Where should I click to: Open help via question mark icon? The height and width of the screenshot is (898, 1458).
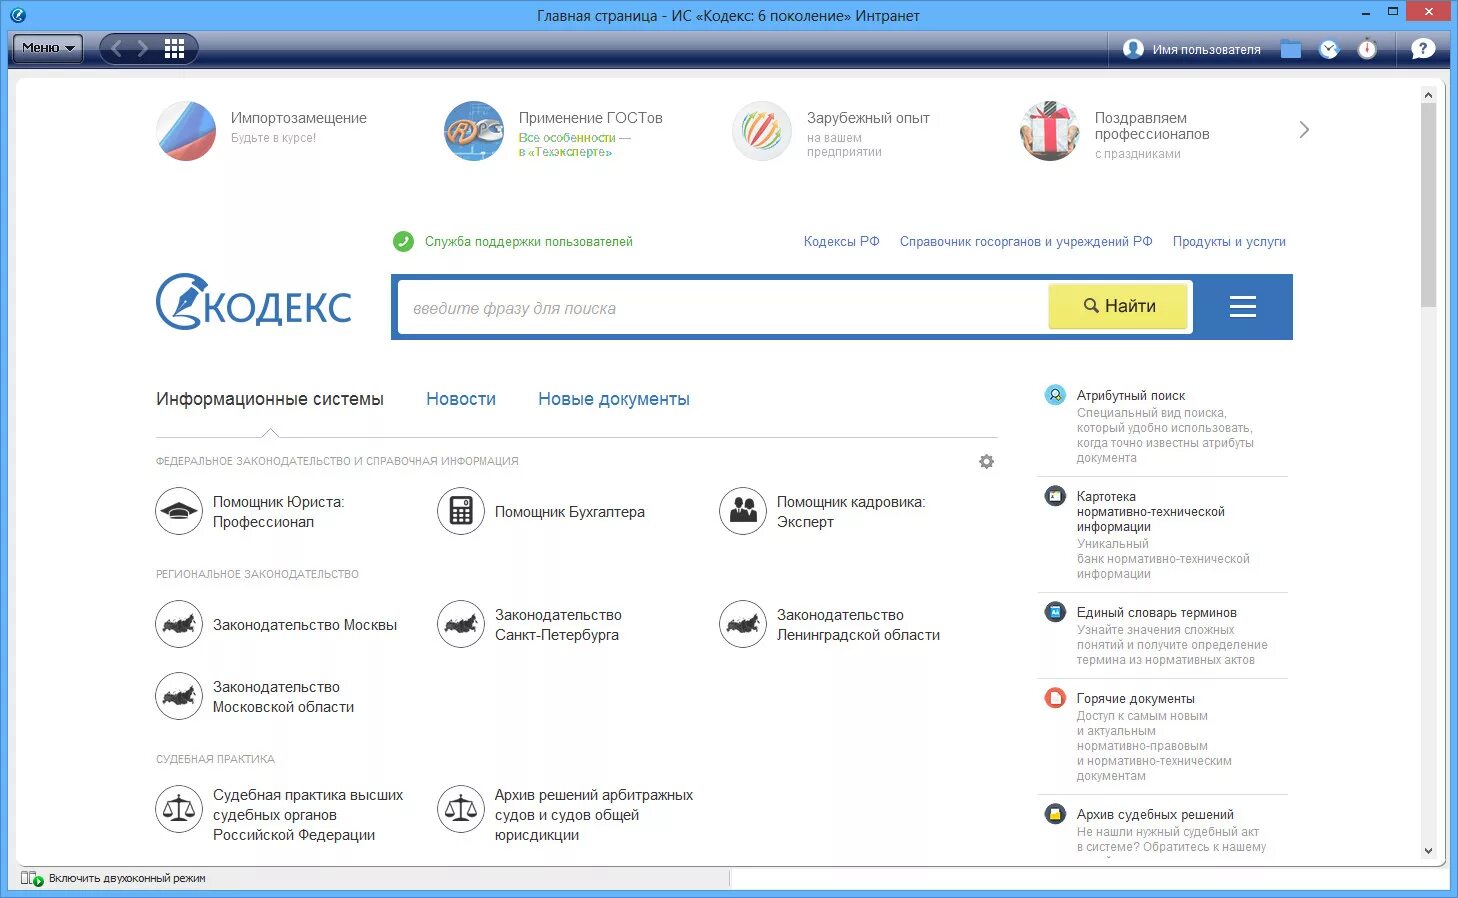pyautogui.click(x=1423, y=49)
